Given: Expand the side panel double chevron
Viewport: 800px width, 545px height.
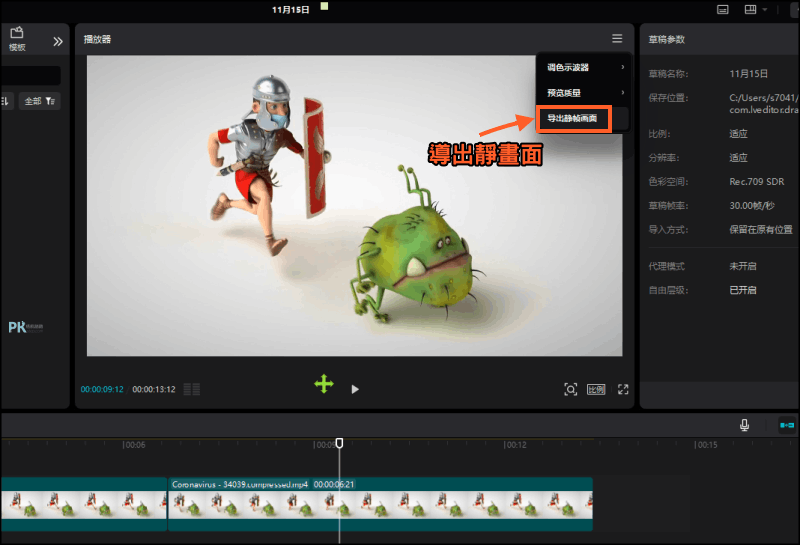Looking at the screenshot, I should coord(58,41).
